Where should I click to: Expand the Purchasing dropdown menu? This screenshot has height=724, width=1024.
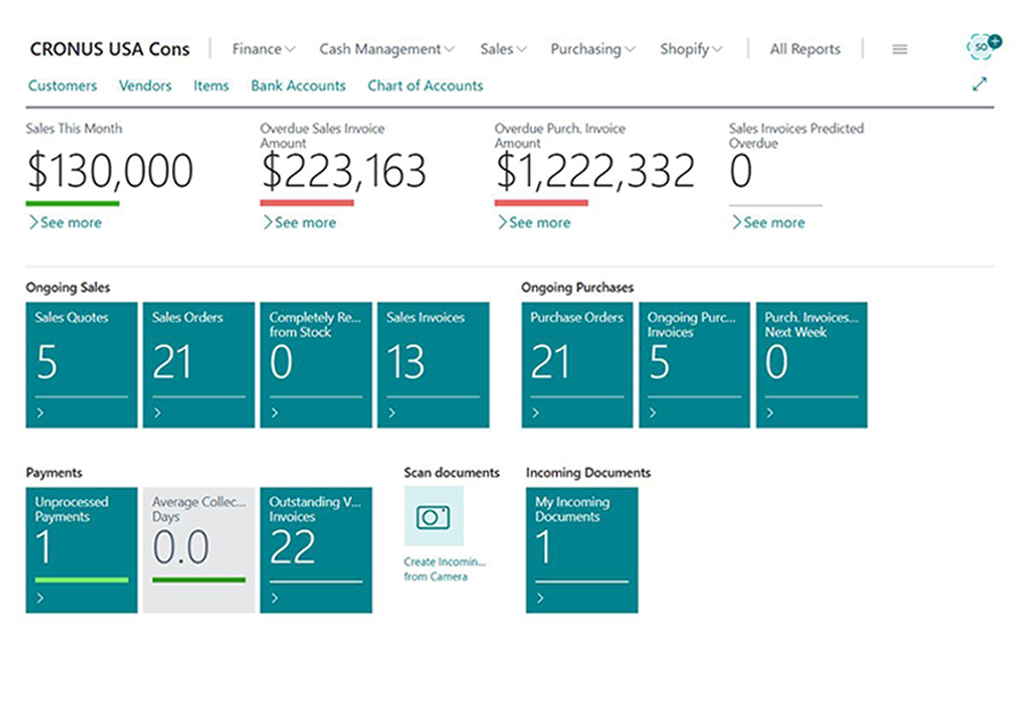point(592,49)
